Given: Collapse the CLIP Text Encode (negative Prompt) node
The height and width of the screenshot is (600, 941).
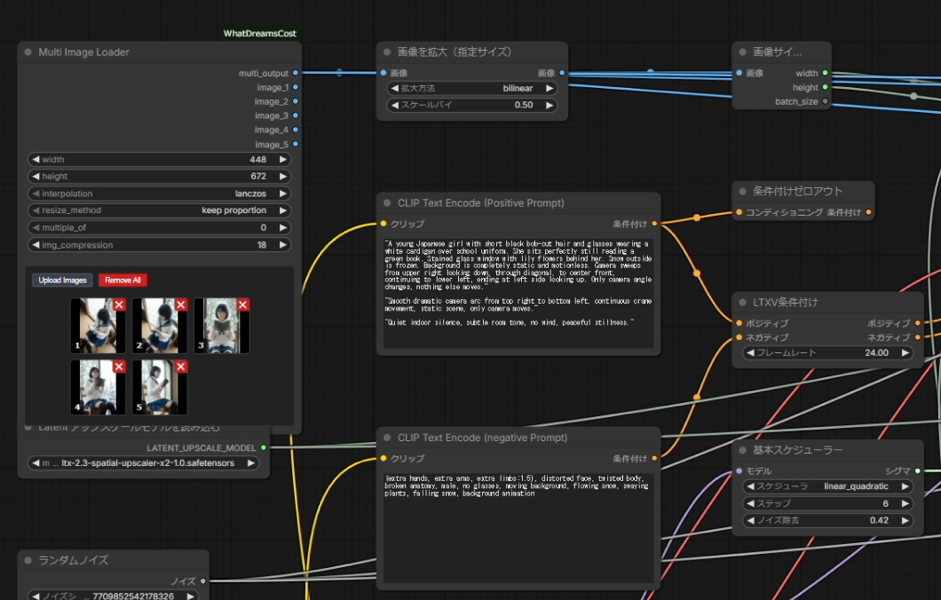Looking at the screenshot, I should [x=387, y=438].
